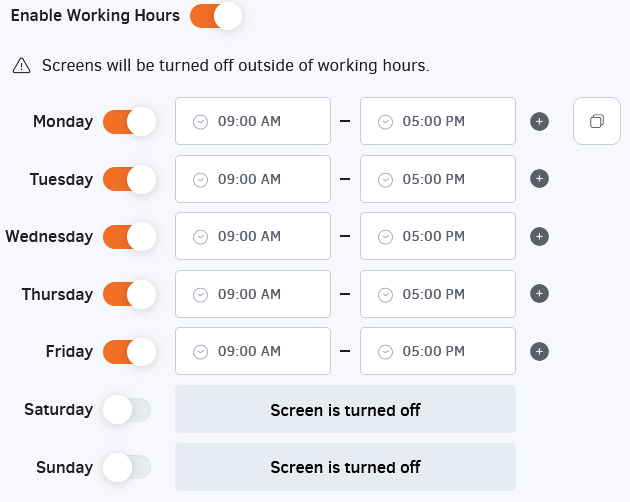
Task: Add another time slot for Thursday
Action: [x=539, y=294]
